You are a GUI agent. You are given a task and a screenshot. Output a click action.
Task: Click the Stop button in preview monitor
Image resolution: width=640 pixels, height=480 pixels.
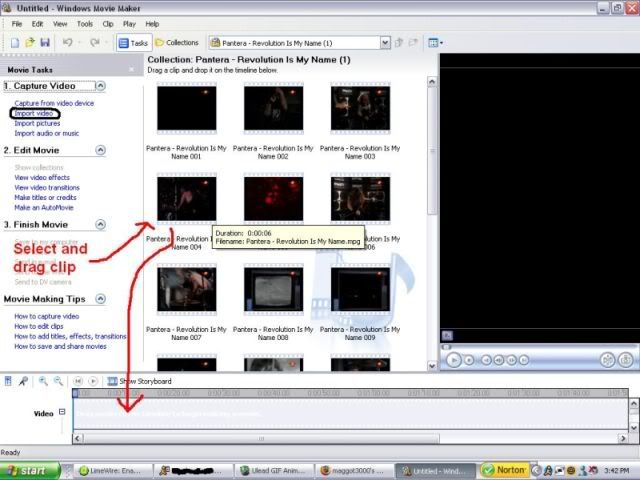(x=469, y=360)
